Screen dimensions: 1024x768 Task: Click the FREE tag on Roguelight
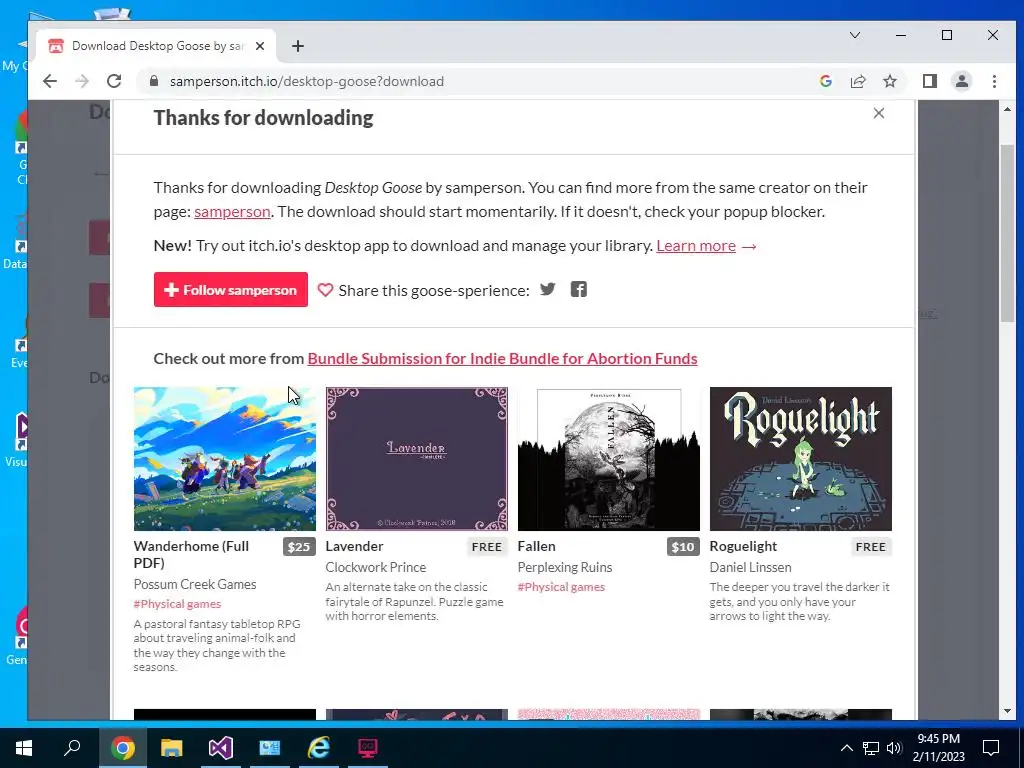(871, 547)
